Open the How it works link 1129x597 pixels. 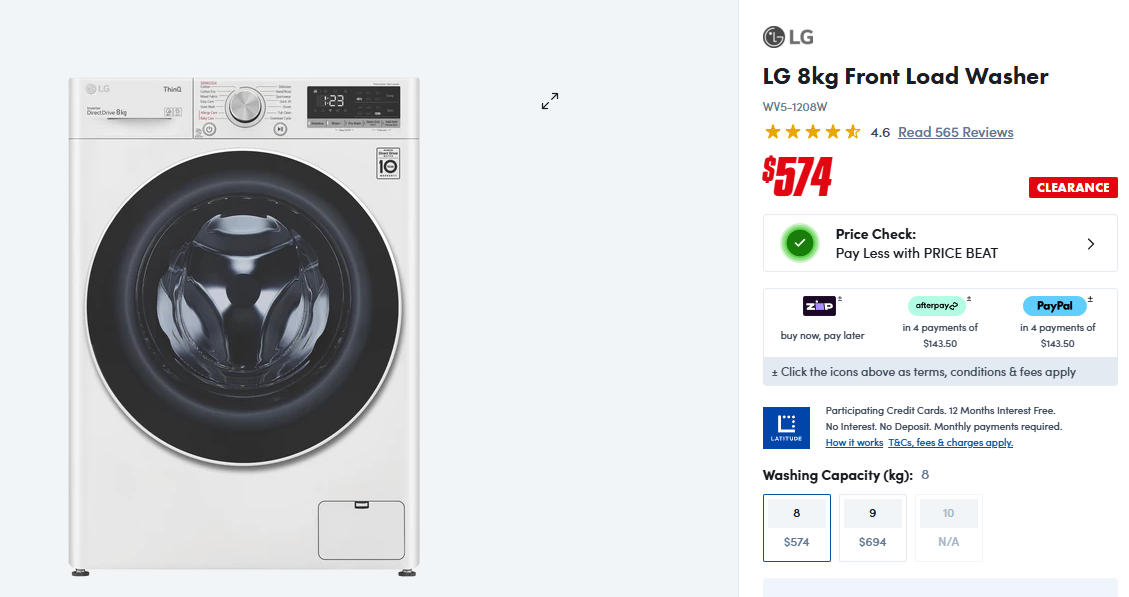pyautogui.click(x=854, y=443)
